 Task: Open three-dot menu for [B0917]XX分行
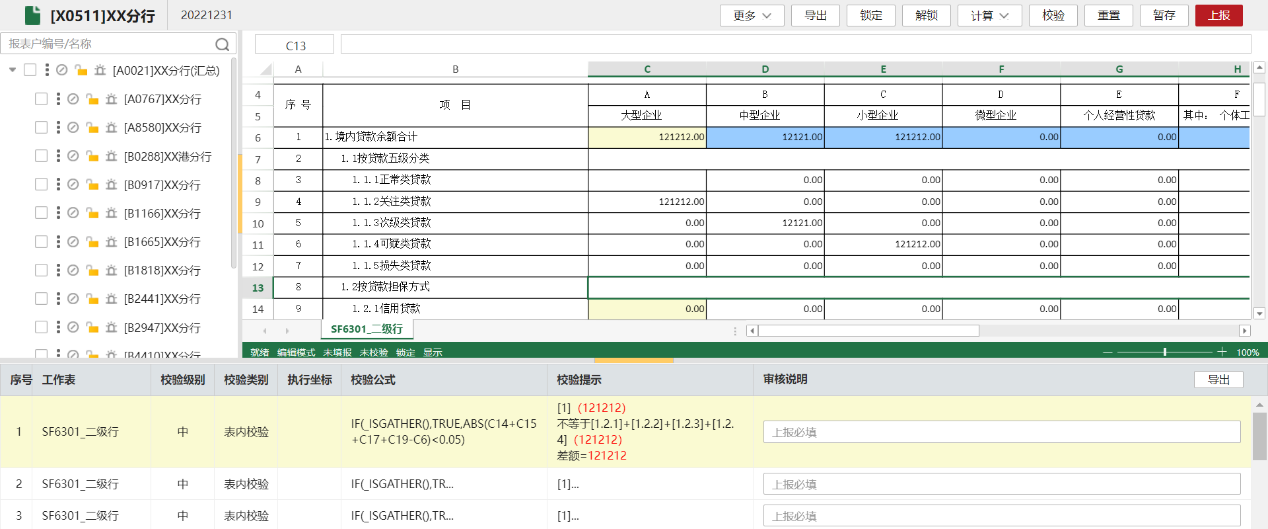58,185
